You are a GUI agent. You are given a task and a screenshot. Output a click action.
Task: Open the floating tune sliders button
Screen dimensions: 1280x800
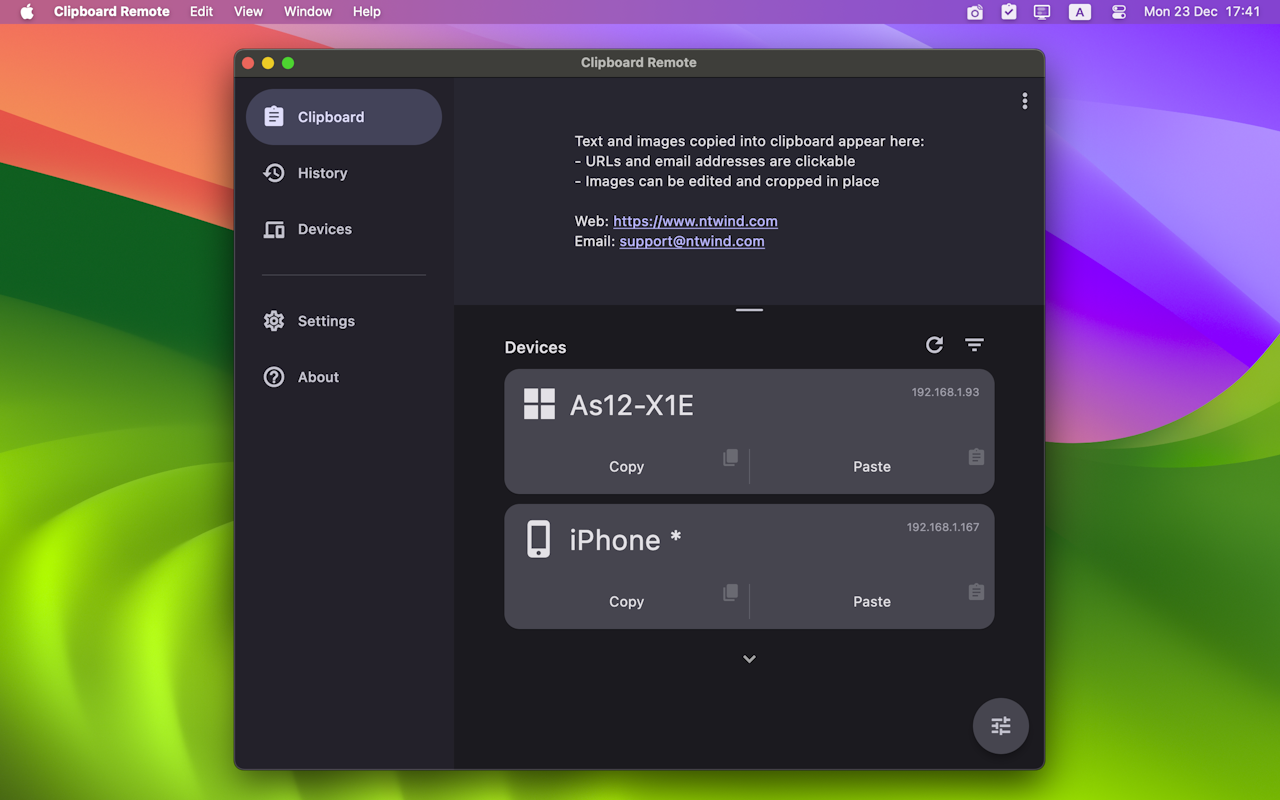pos(1000,726)
